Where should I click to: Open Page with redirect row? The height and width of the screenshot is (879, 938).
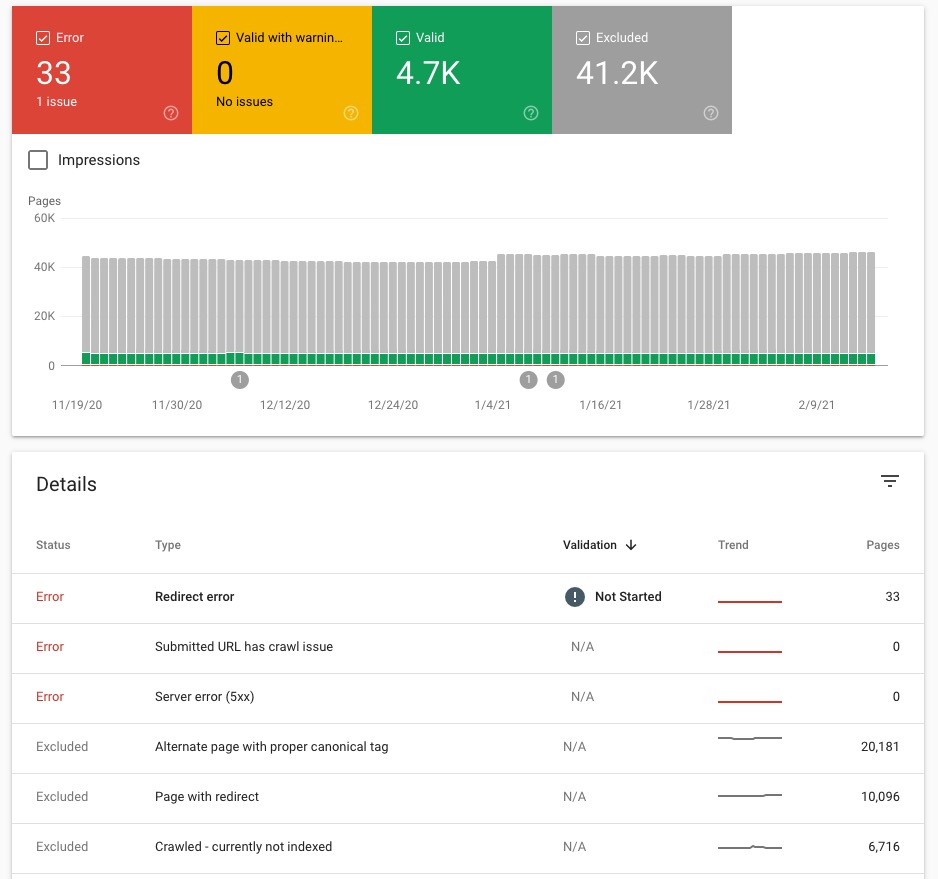tap(468, 798)
